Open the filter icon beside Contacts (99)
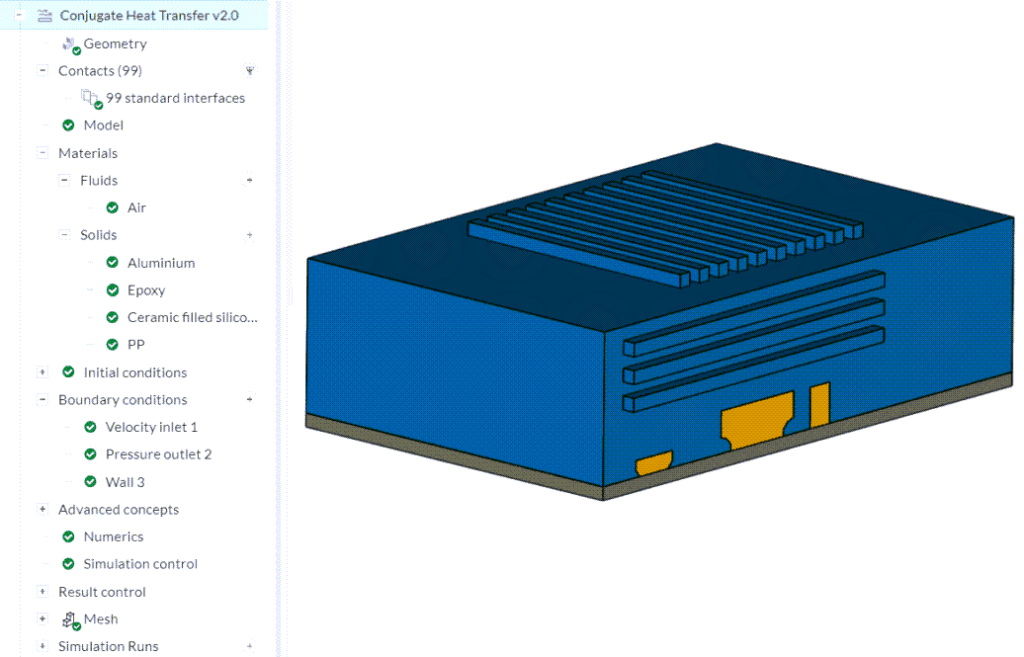This screenshot has width=1024, height=657. [x=249, y=70]
